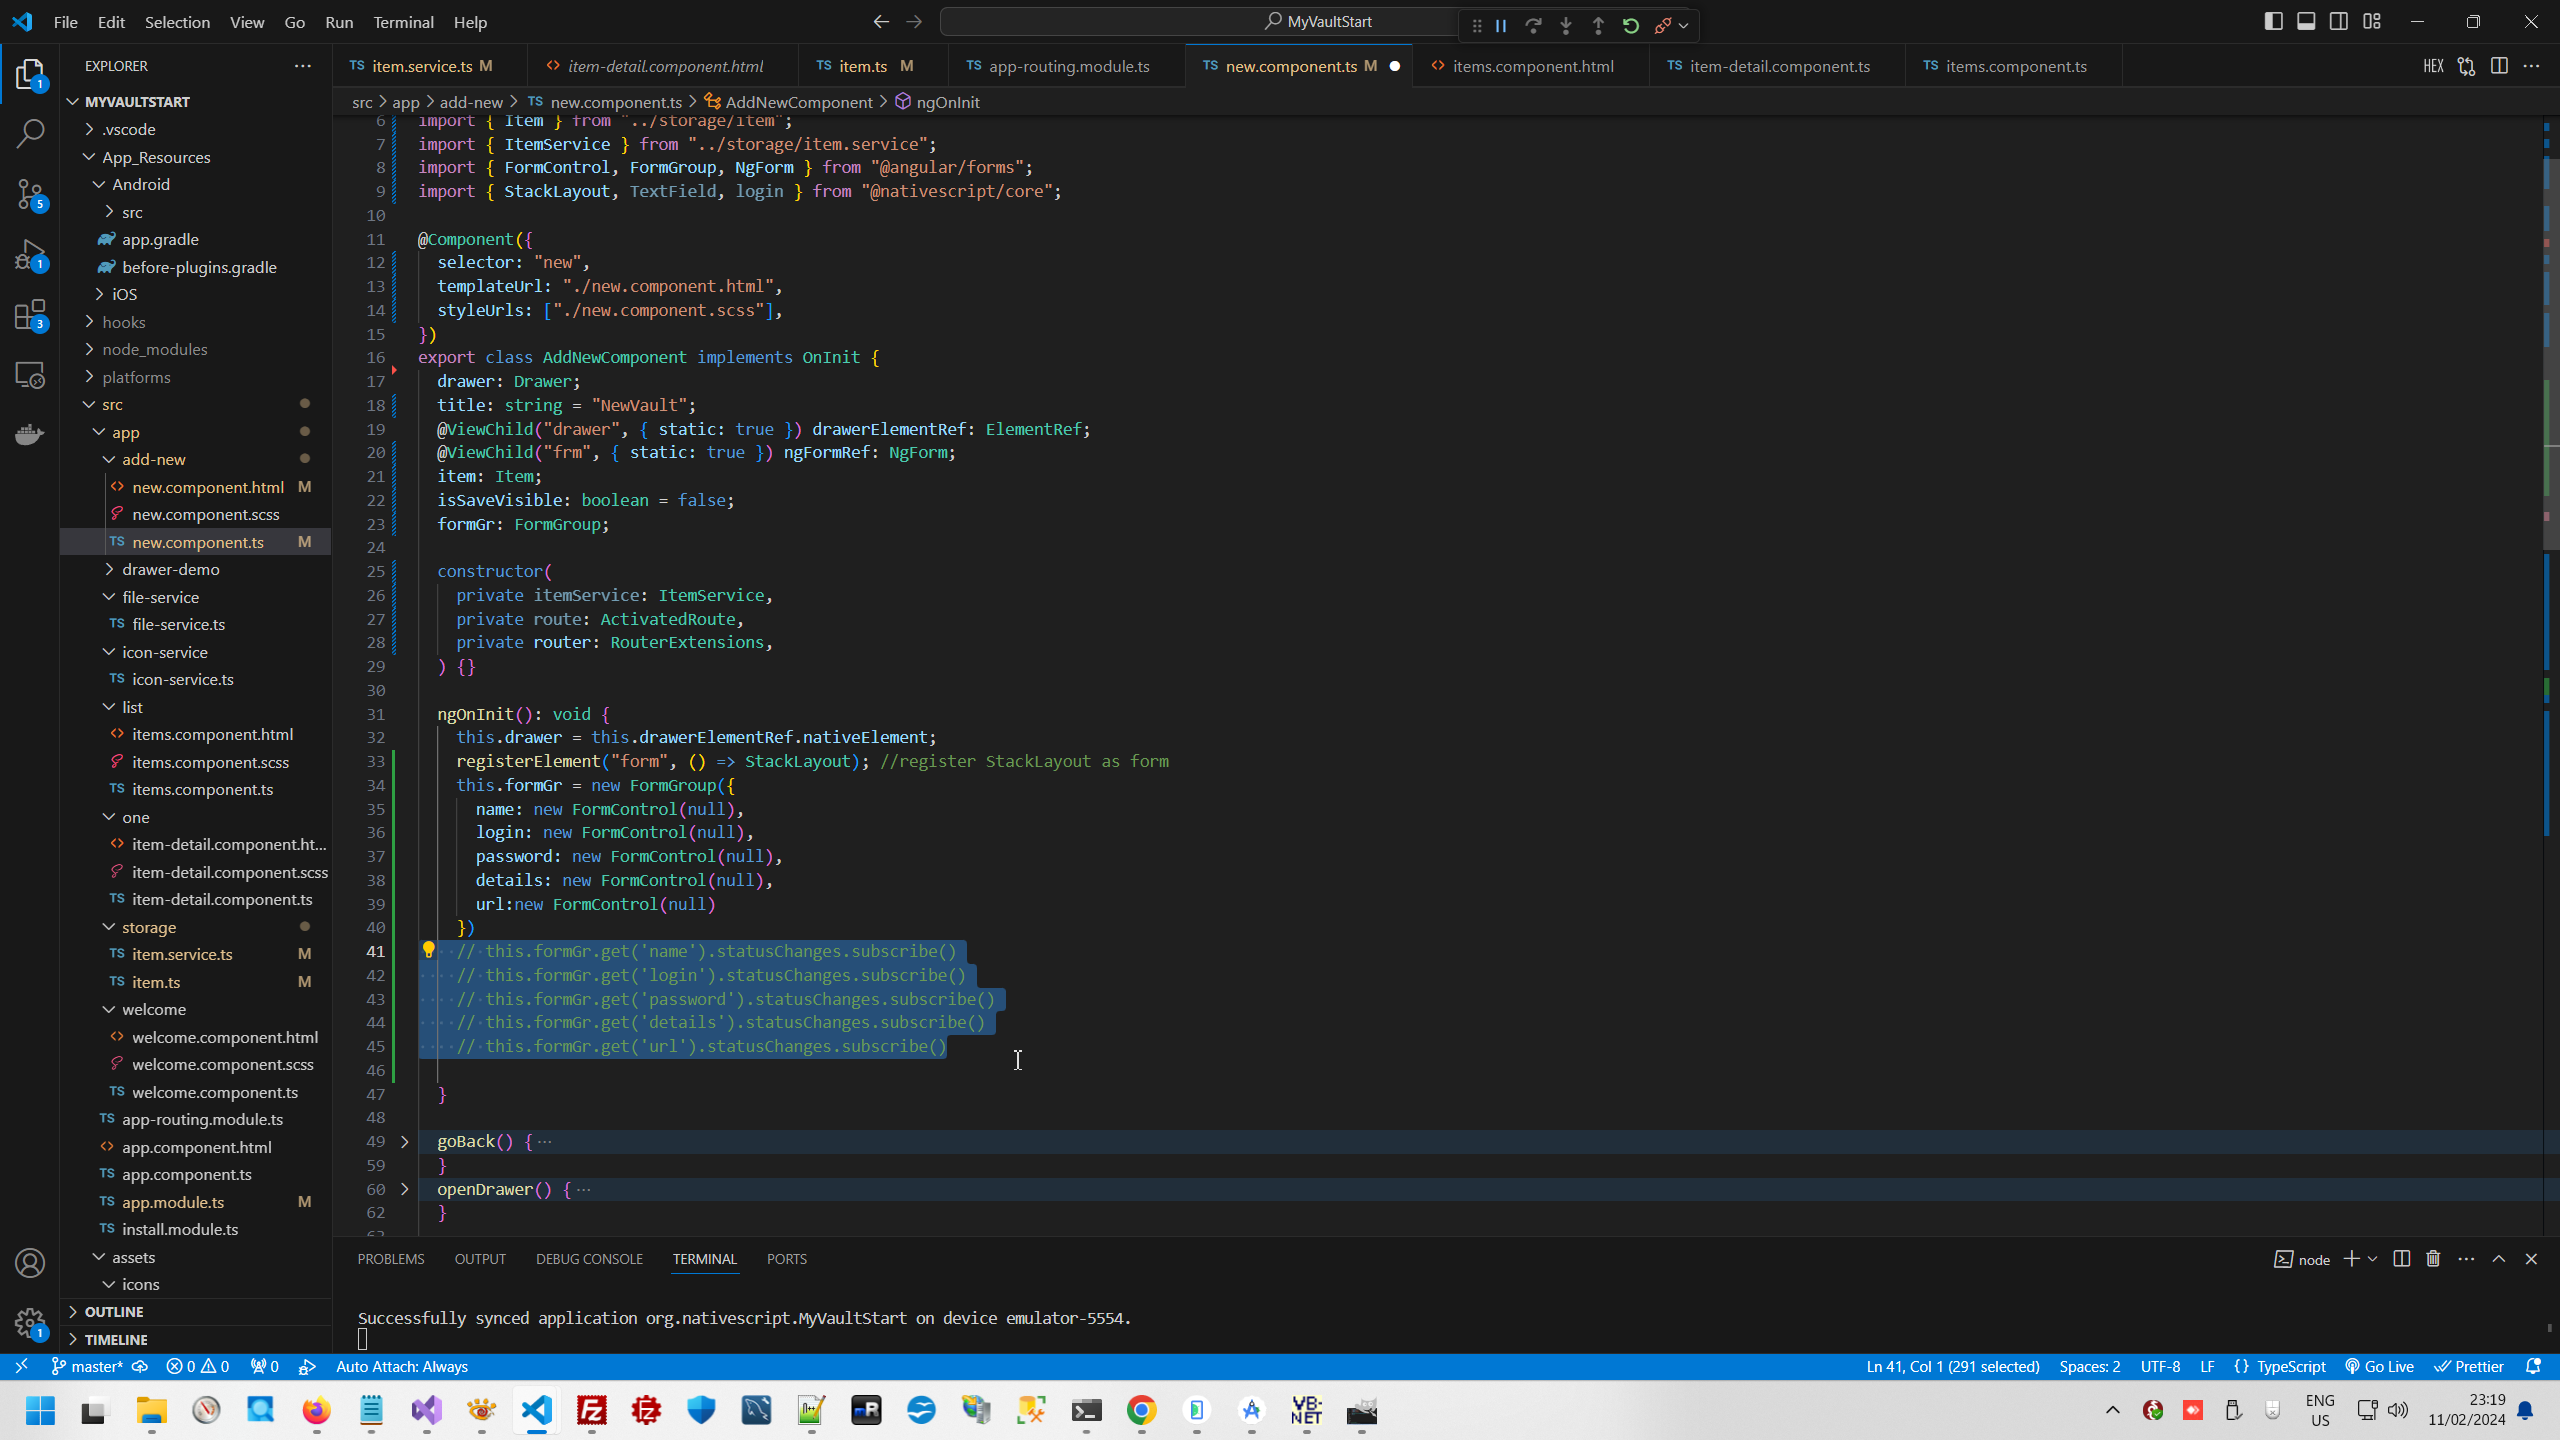
Task: Pause the debugger in debug toolbar
Action: coord(1501,26)
